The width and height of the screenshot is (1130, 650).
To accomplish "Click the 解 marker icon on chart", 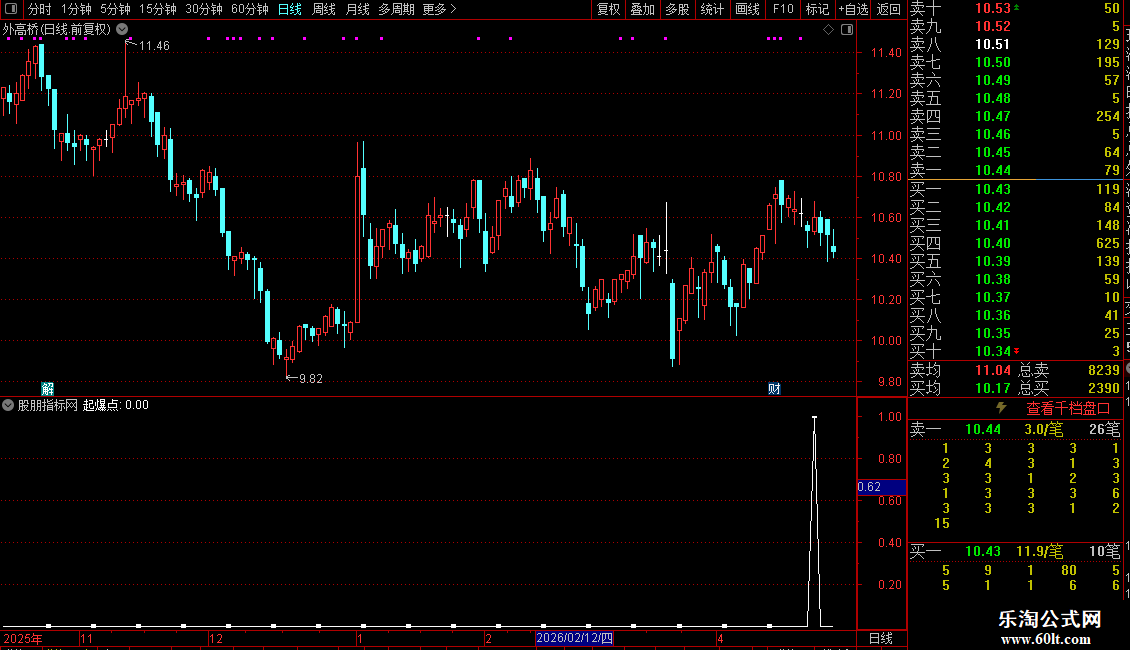I will pyautogui.click(x=48, y=389).
